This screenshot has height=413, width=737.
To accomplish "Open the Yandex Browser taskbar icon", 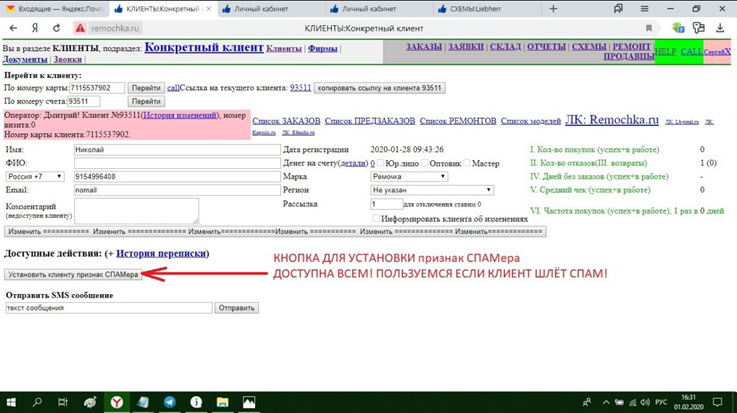I will pyautogui.click(x=118, y=402).
